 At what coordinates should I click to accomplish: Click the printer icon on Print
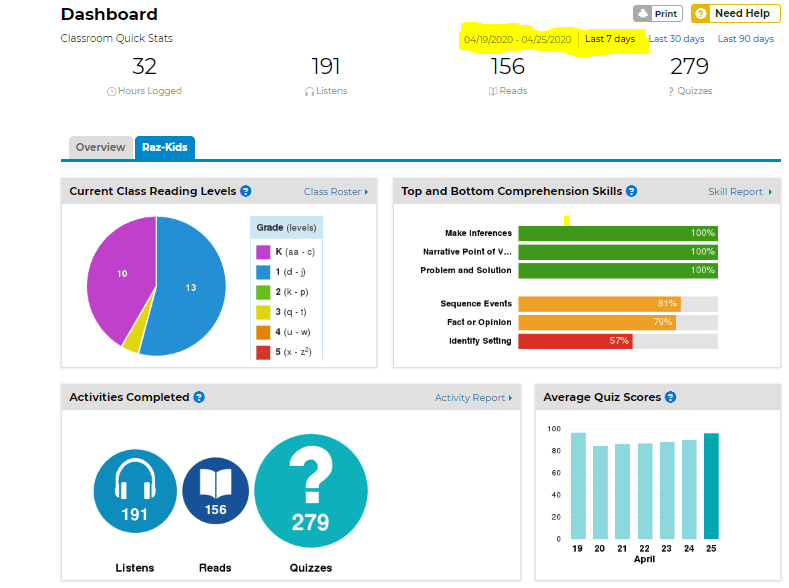[x=643, y=14]
